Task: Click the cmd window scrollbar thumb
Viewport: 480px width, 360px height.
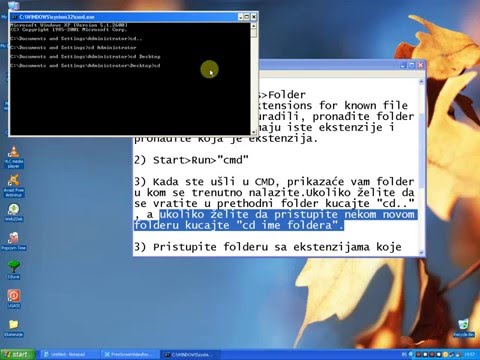Action: coord(254,33)
